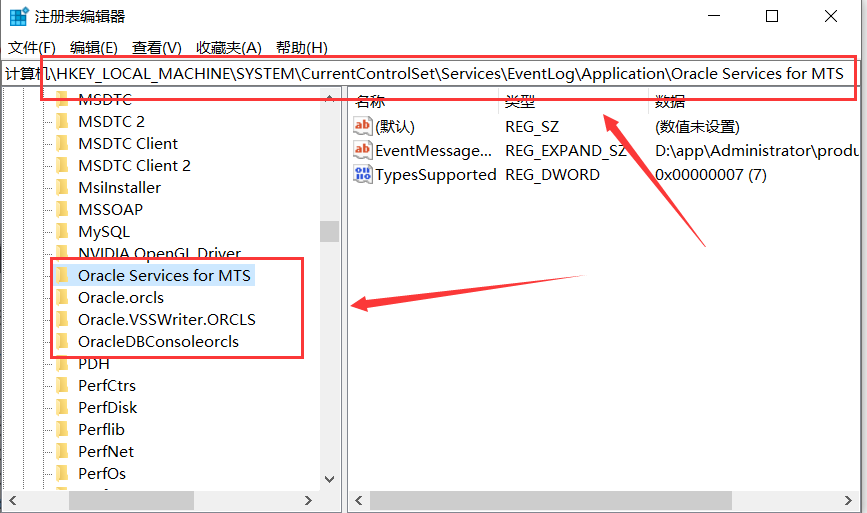Select the MSDTC Client 2 folder icon
Image resolution: width=867 pixels, height=513 pixels.
click(x=62, y=165)
